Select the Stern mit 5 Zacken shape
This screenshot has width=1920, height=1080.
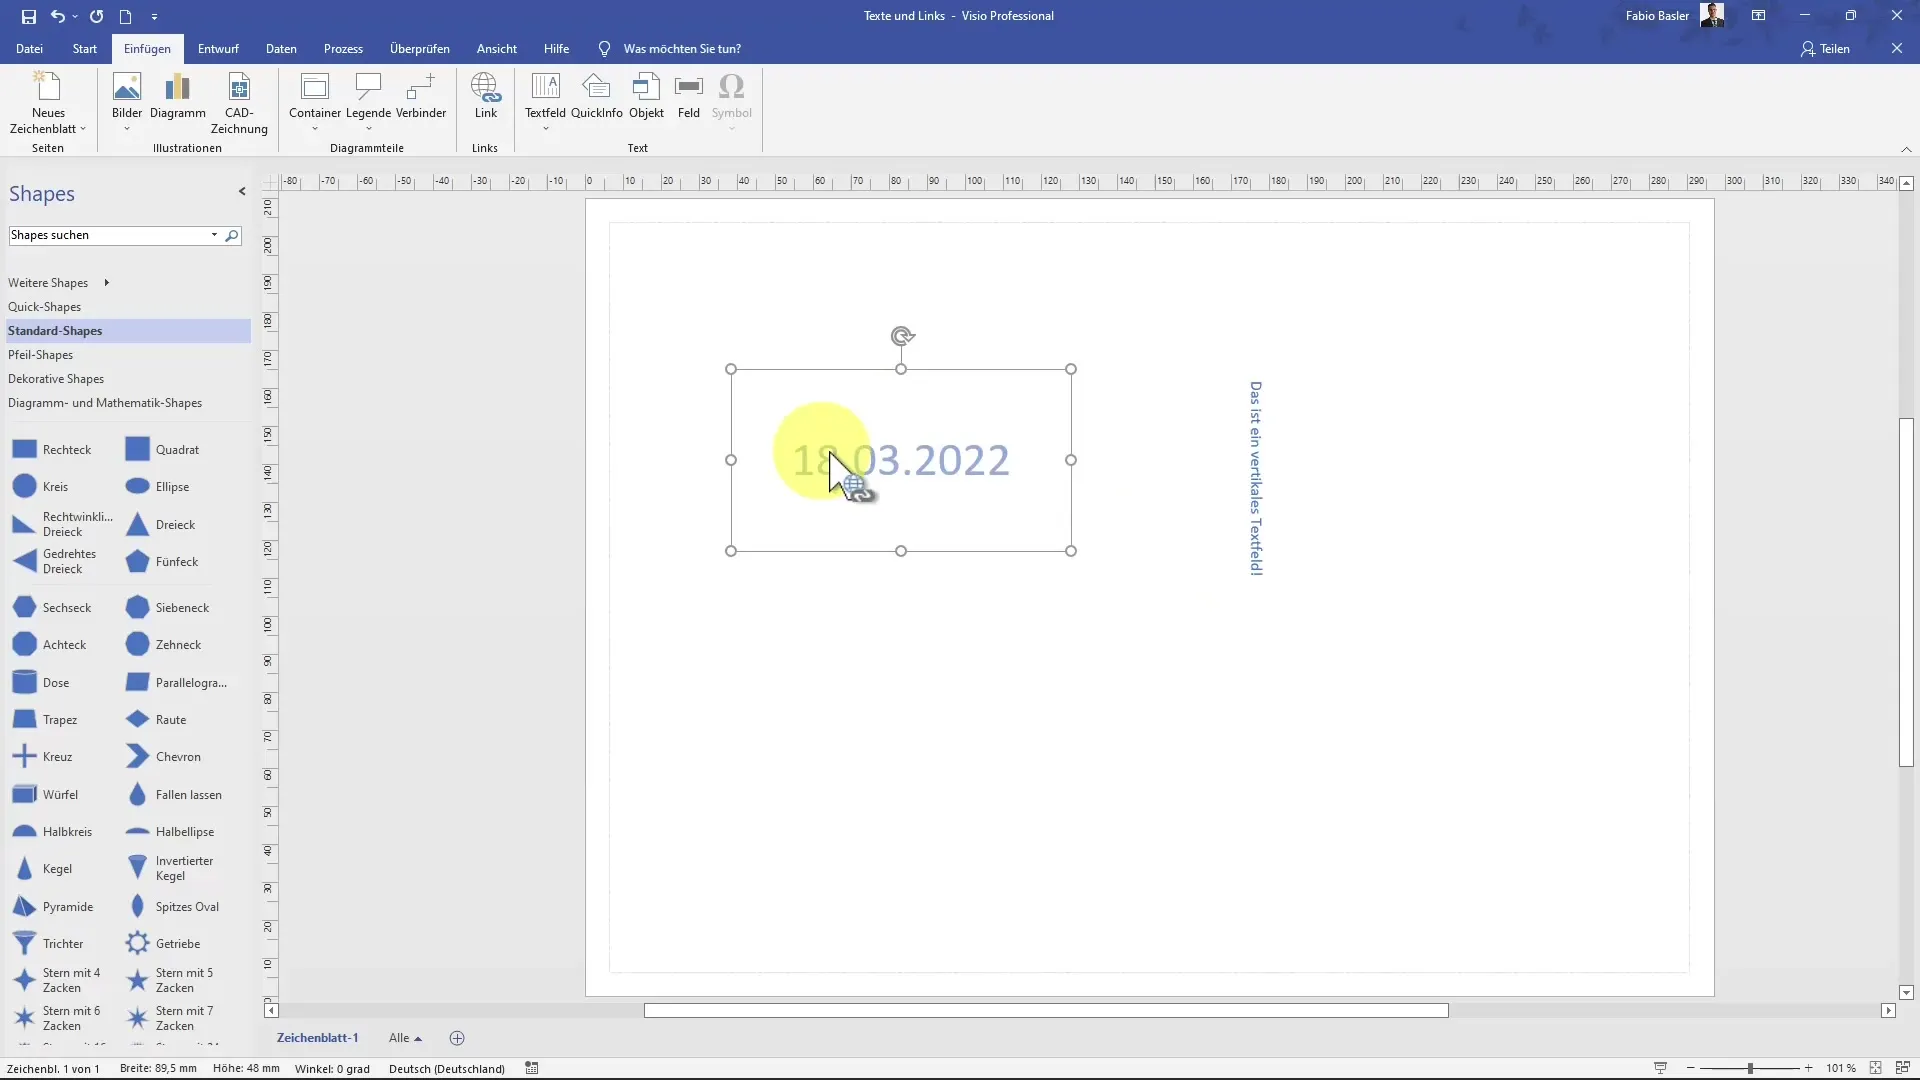coord(169,980)
